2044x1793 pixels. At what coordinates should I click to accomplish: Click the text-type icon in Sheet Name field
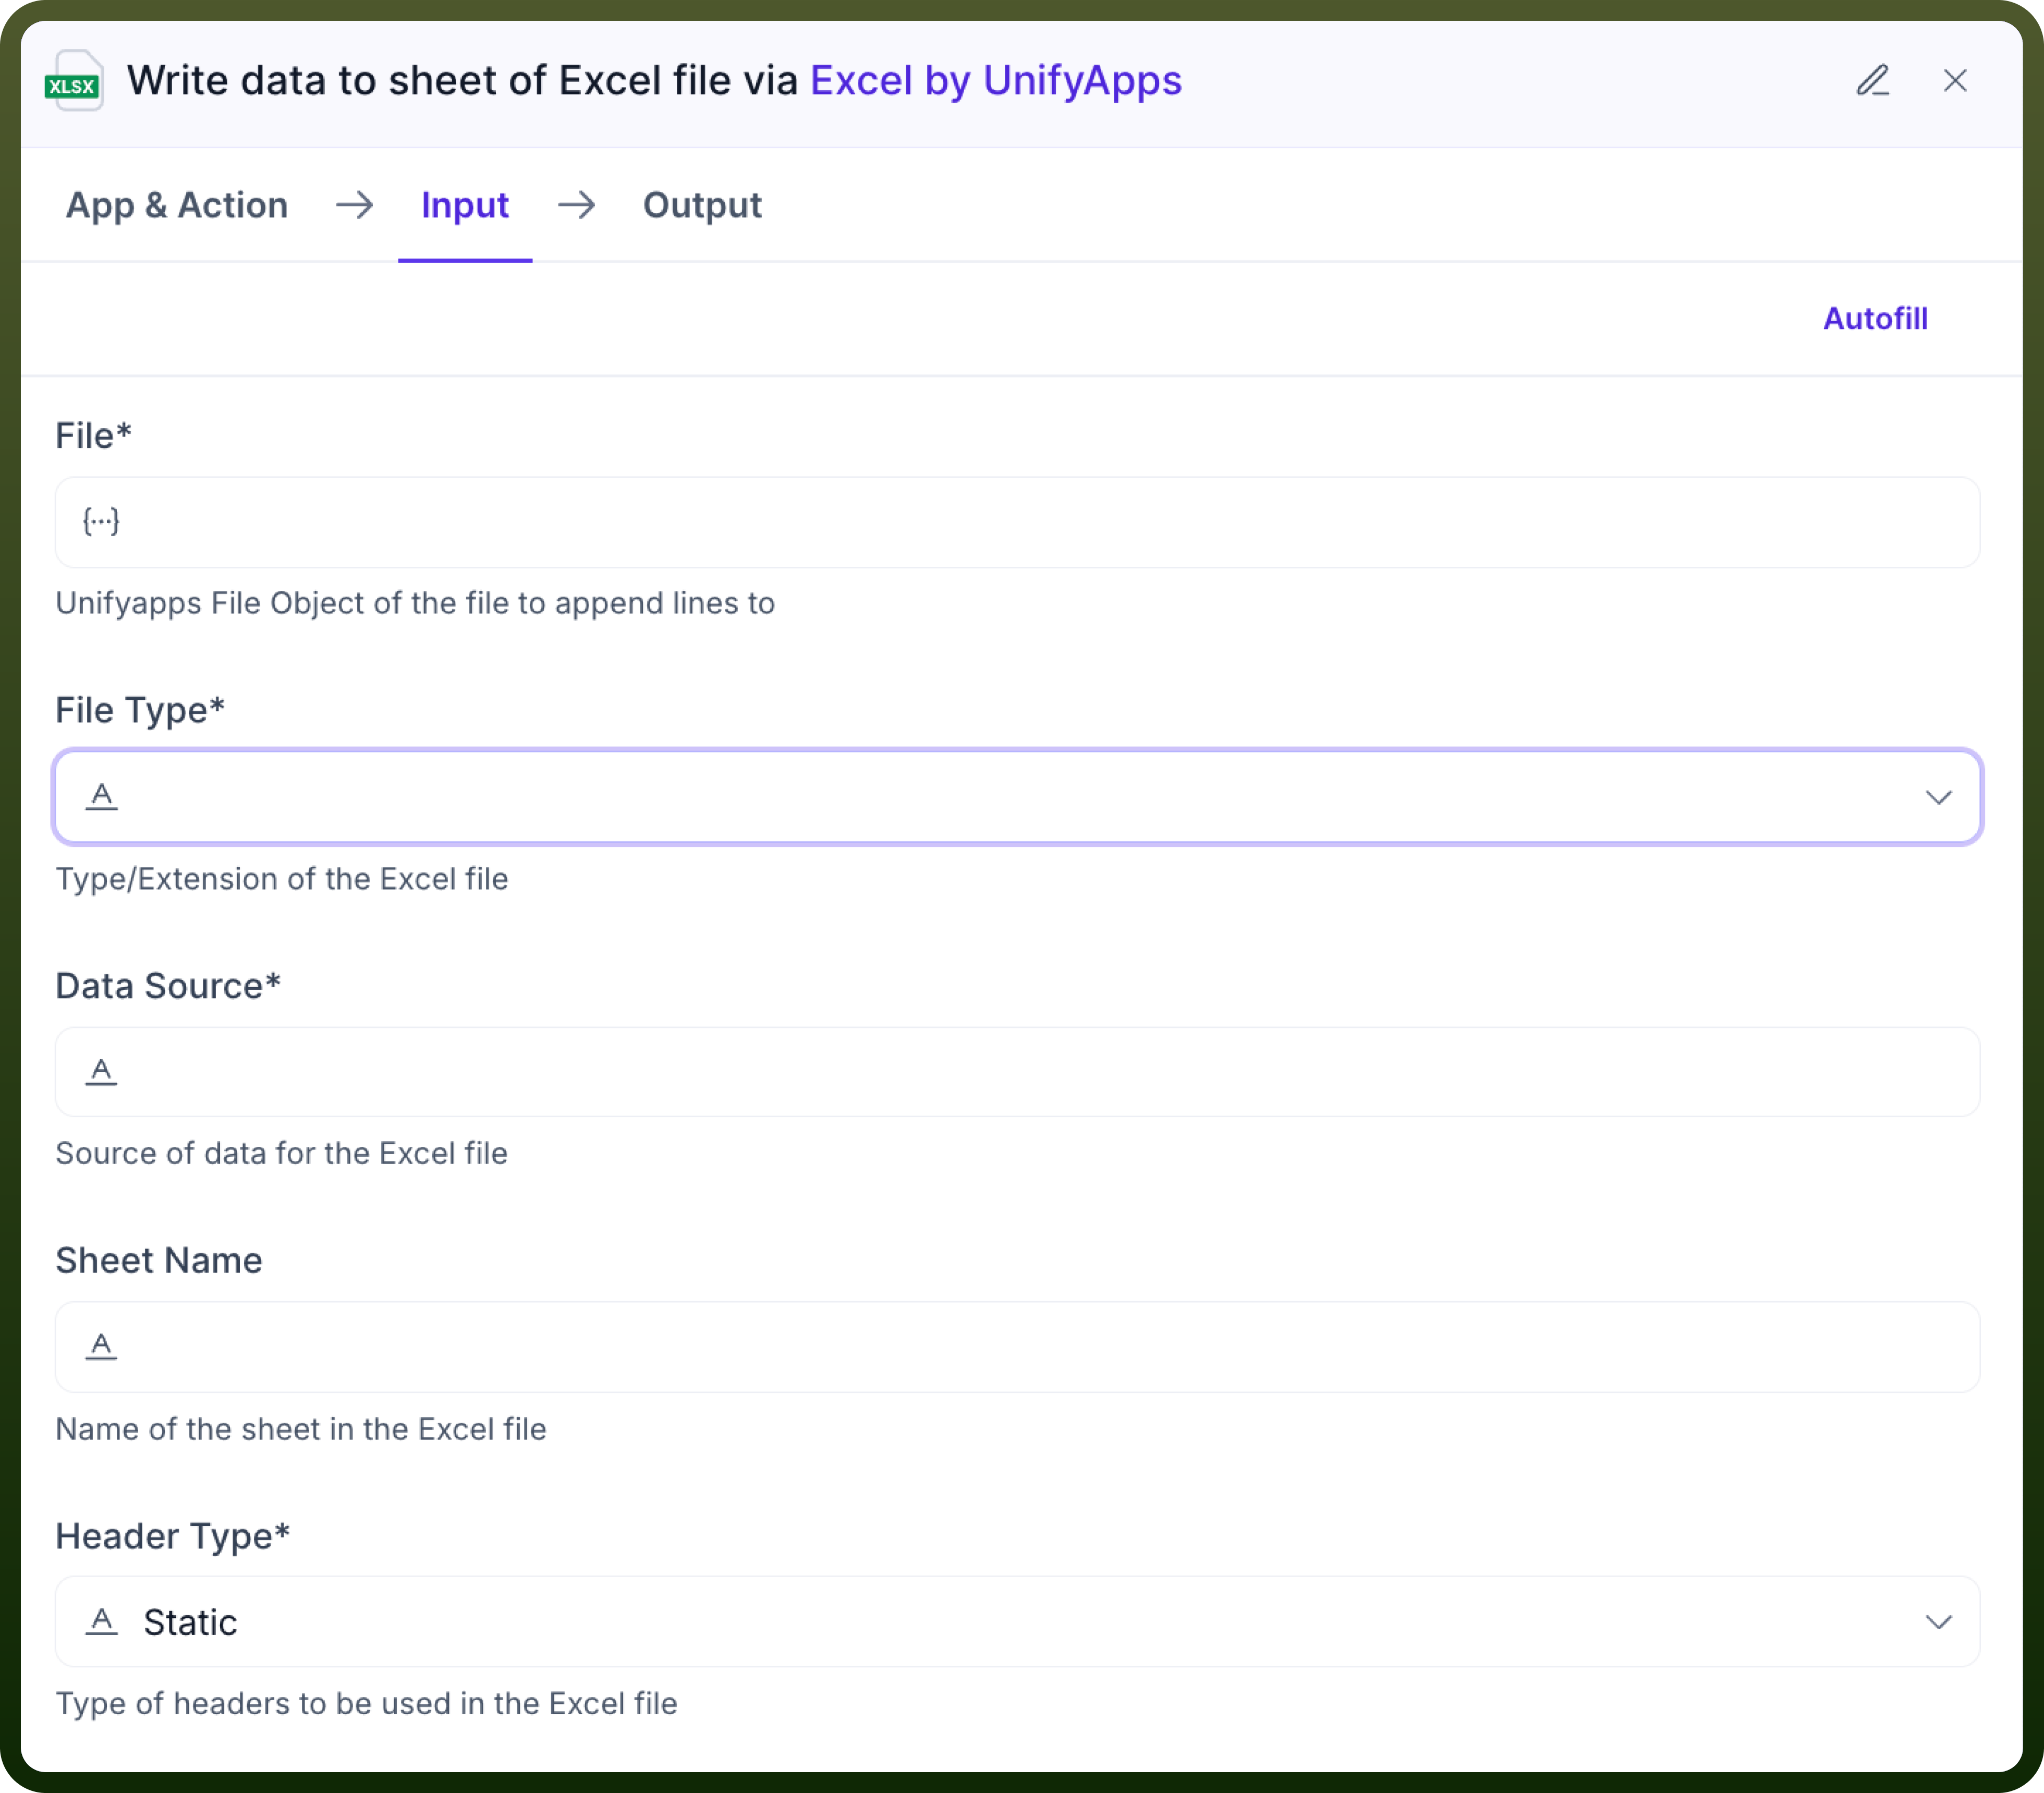101,1346
